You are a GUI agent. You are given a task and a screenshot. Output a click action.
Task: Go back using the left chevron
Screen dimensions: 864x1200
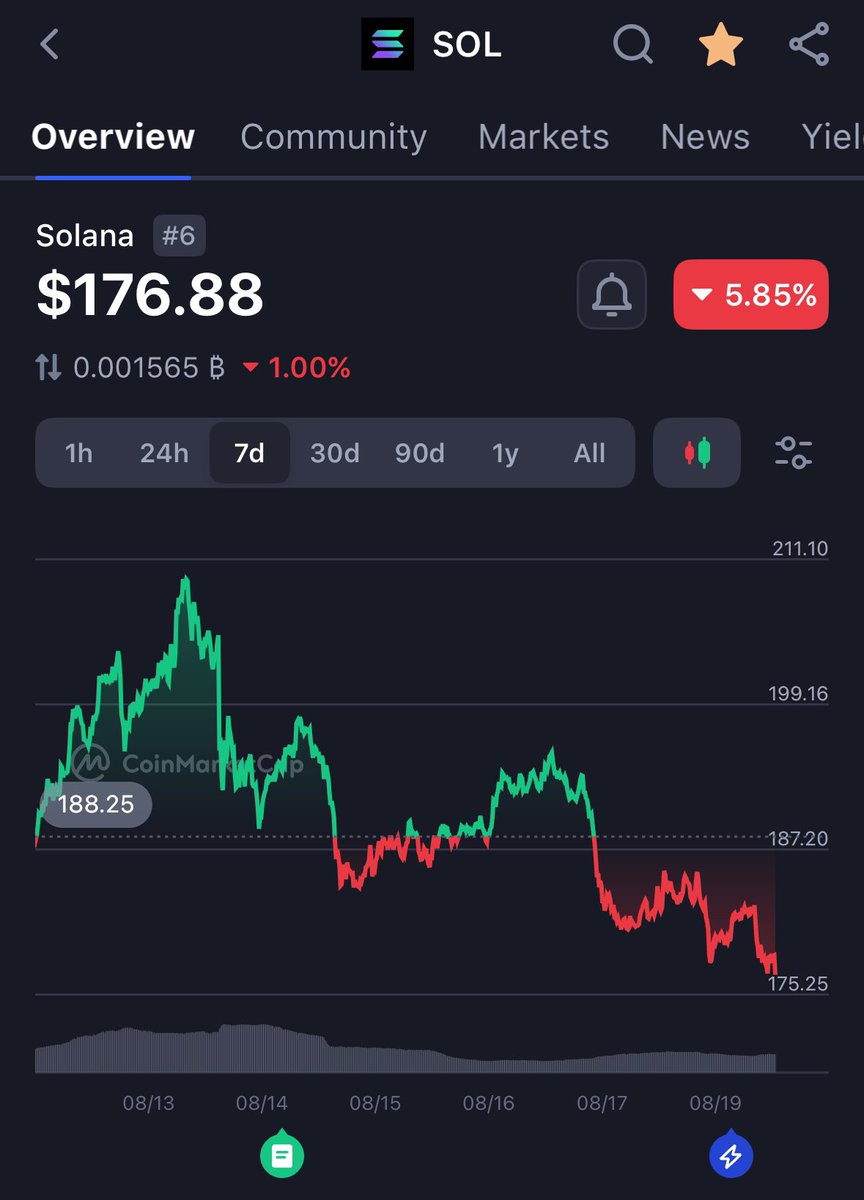50,45
